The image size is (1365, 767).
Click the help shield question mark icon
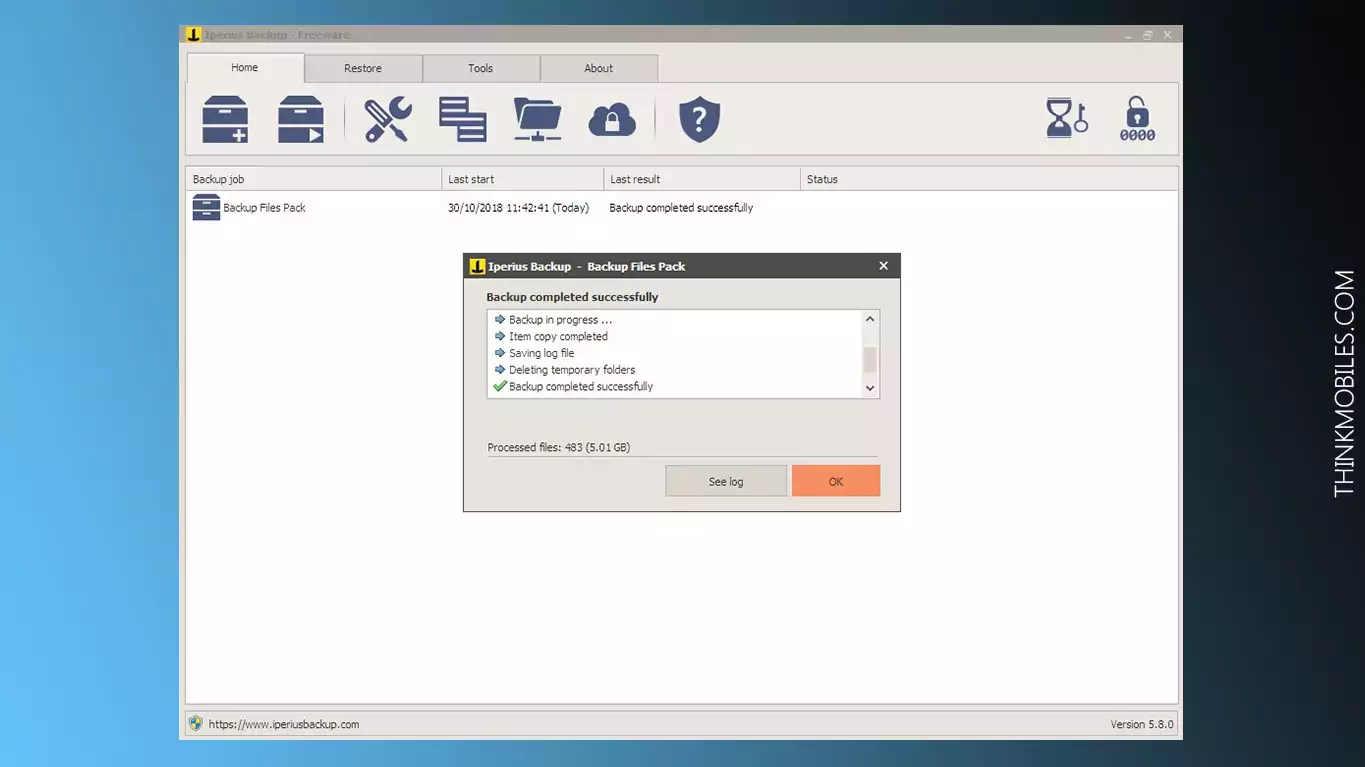699,120
